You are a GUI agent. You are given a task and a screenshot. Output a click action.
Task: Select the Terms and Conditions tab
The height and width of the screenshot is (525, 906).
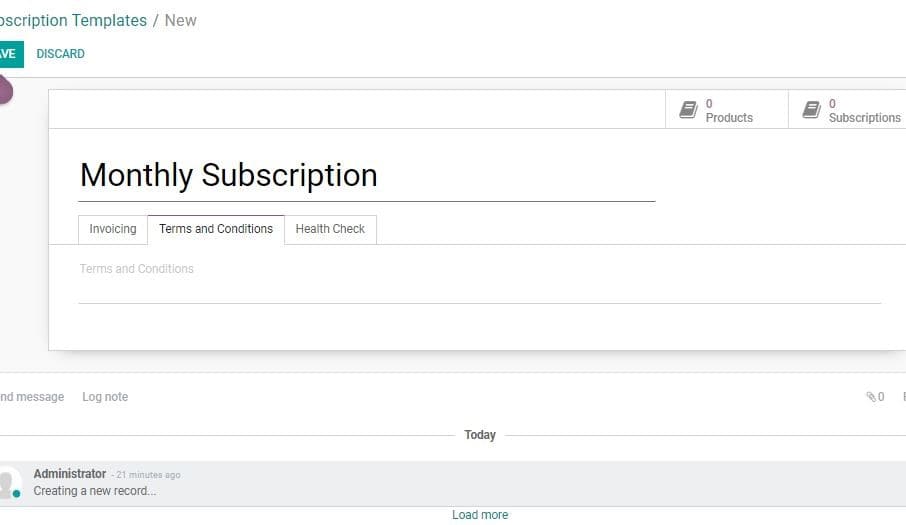coord(216,229)
